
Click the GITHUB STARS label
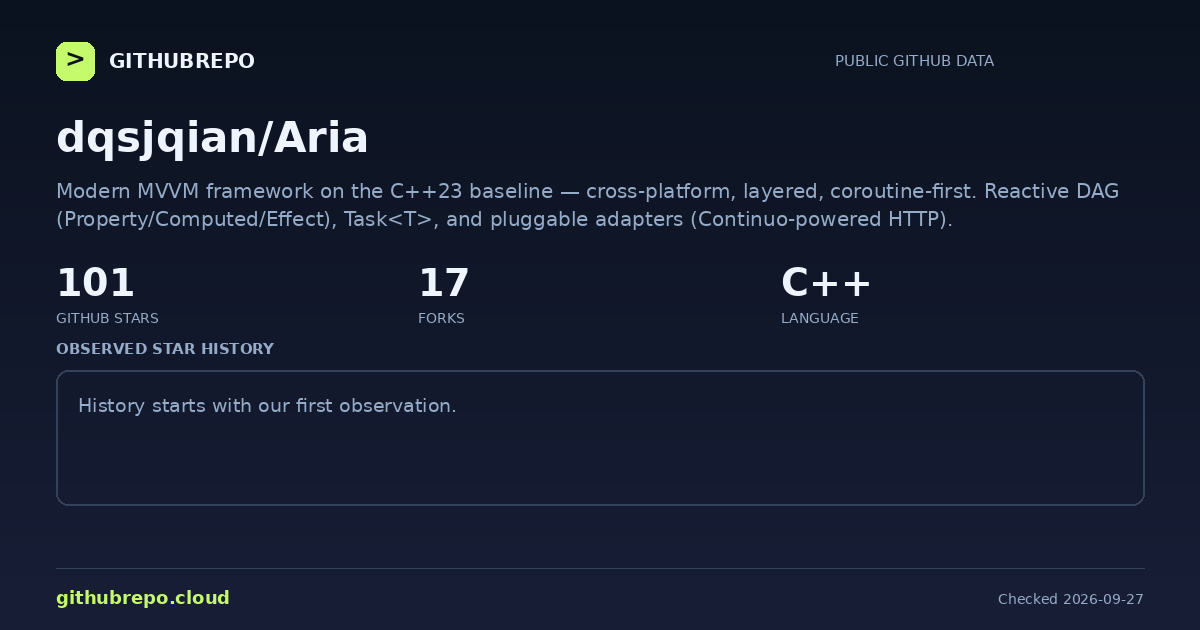point(107,318)
